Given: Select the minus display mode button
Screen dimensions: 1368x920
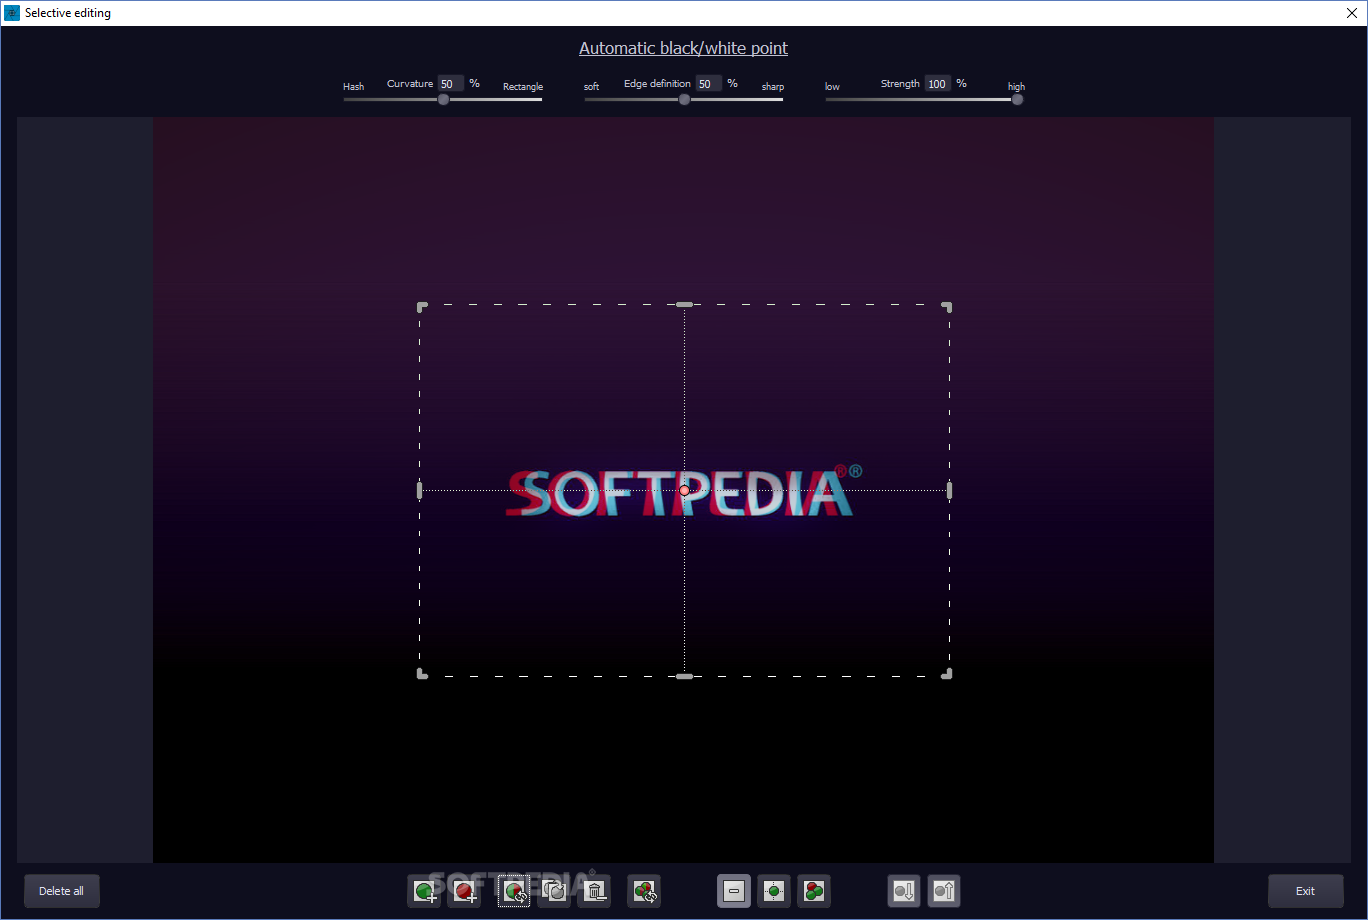Looking at the screenshot, I should 734,891.
